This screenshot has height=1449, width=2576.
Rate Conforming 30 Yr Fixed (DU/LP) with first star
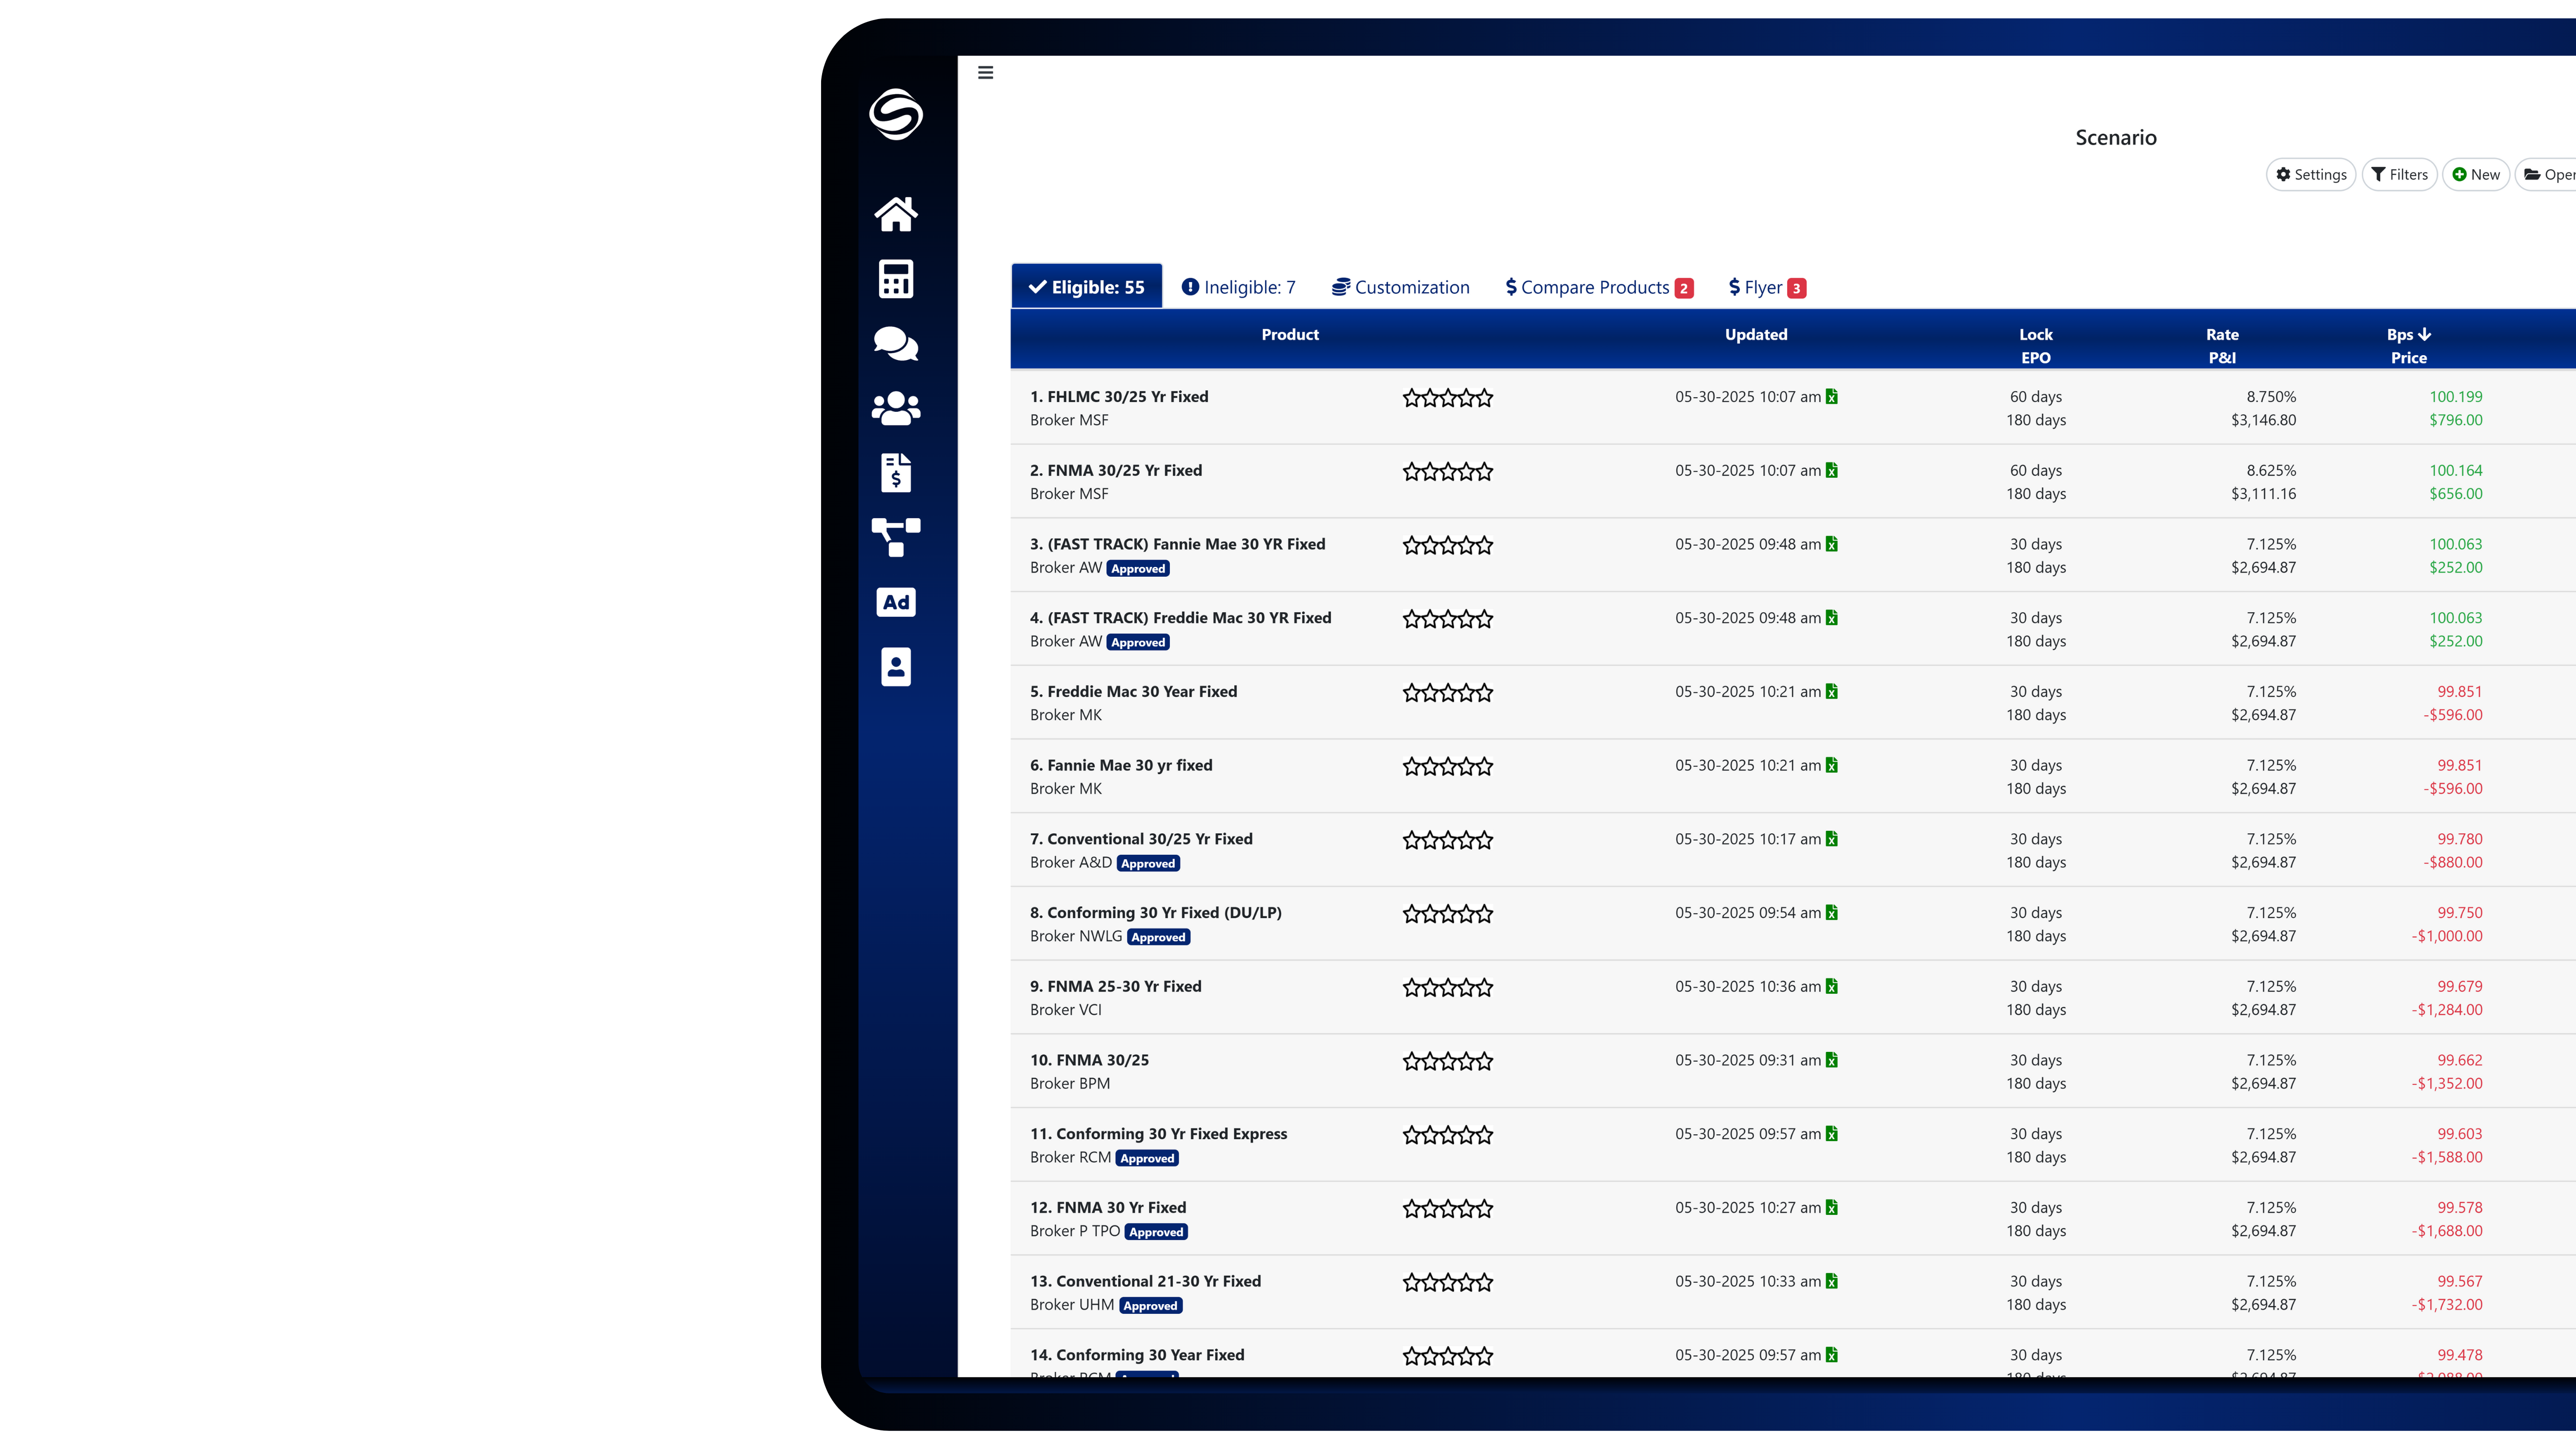pyautogui.click(x=1412, y=913)
